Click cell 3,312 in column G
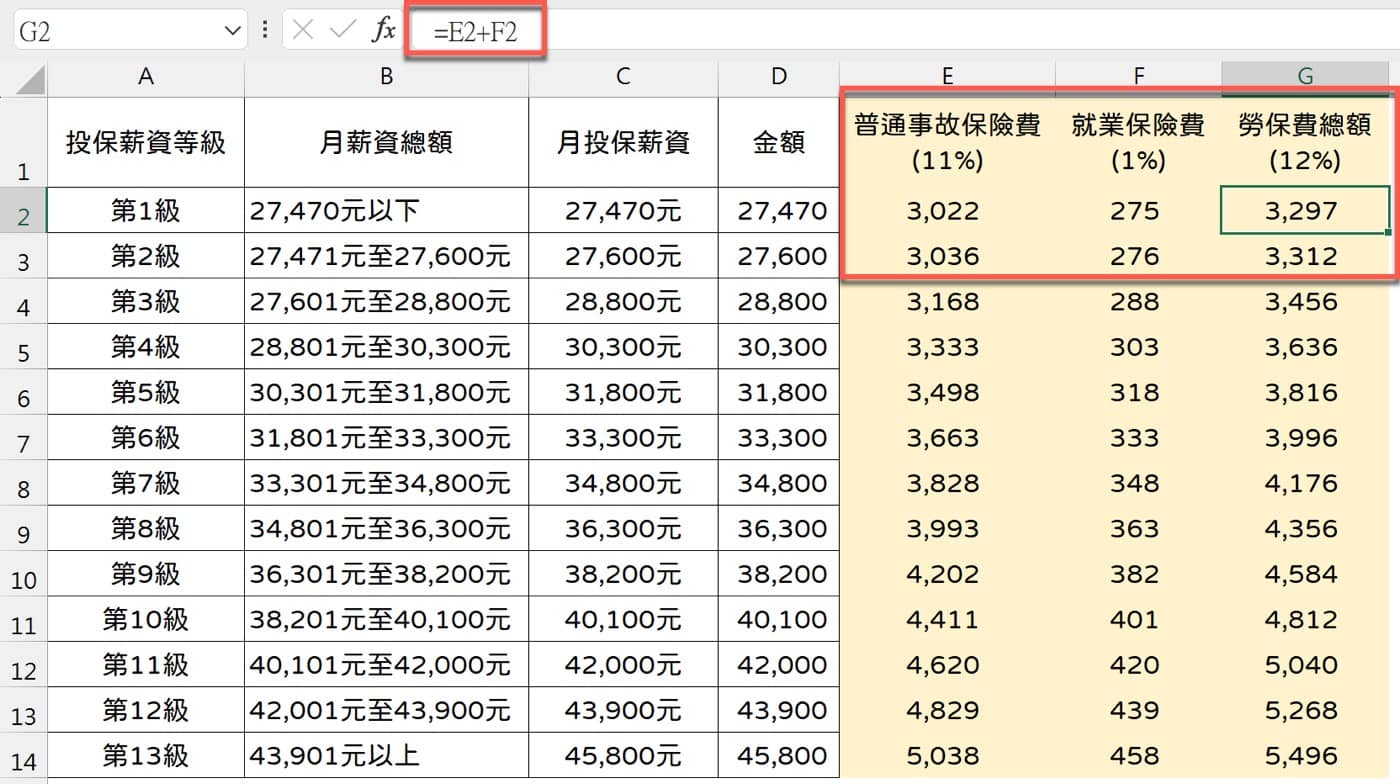The width and height of the screenshot is (1400, 784). click(1305, 256)
